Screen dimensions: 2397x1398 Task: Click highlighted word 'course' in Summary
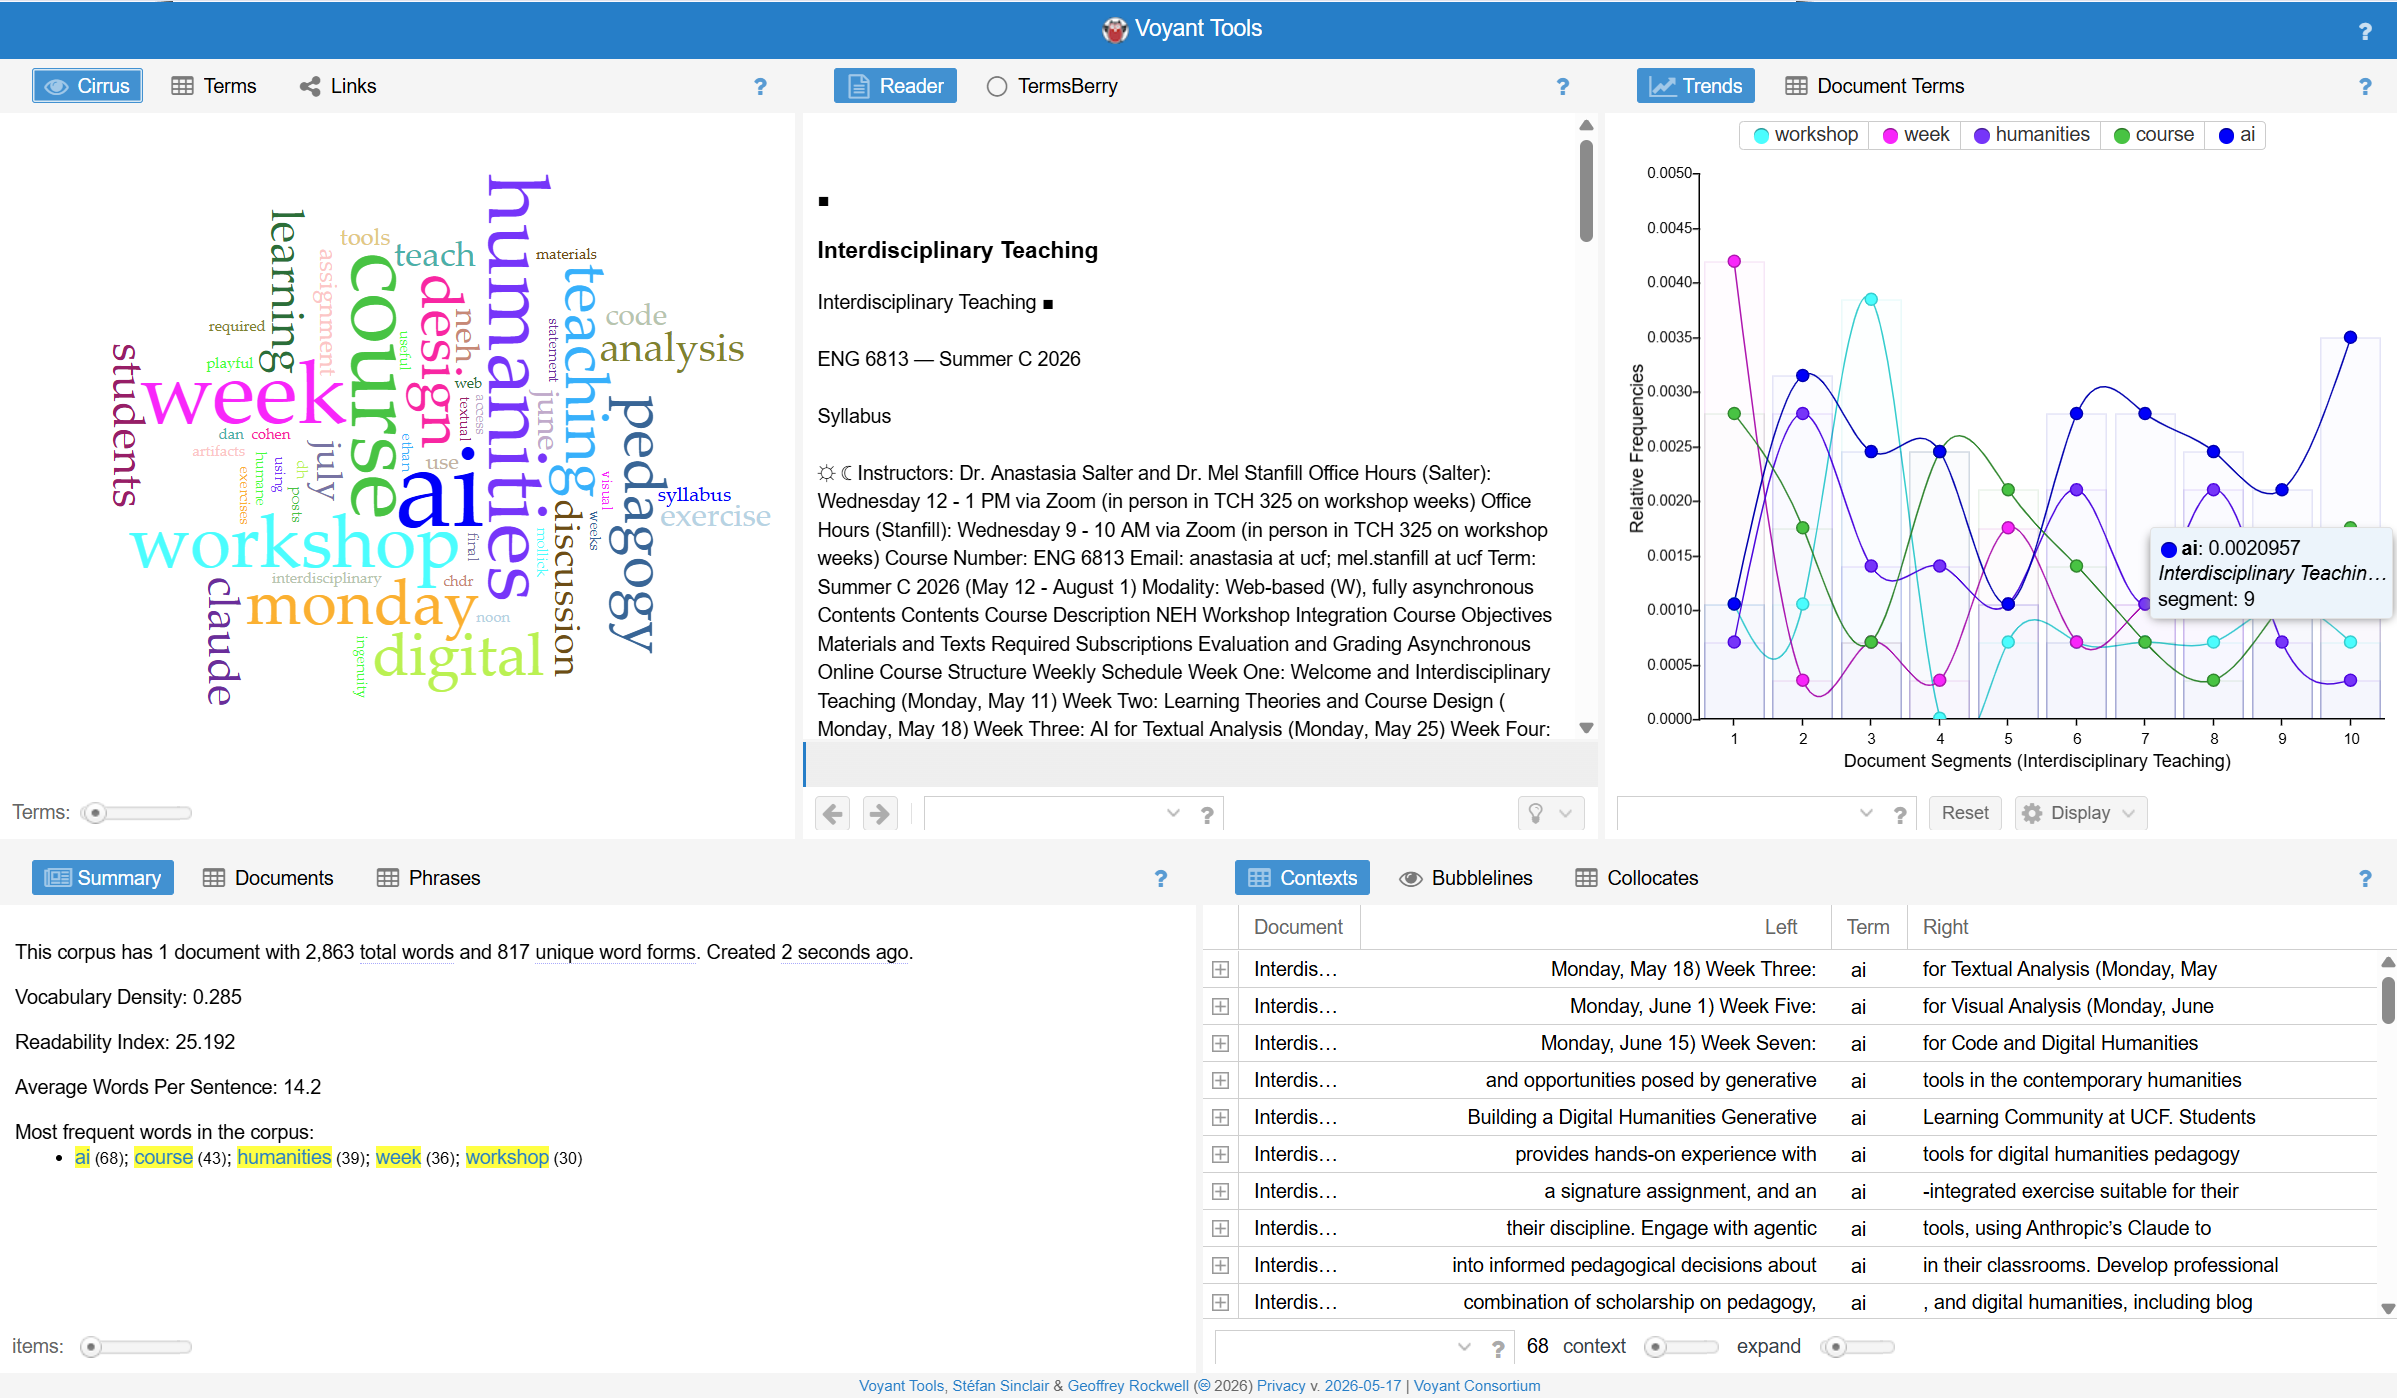pyautogui.click(x=163, y=1158)
